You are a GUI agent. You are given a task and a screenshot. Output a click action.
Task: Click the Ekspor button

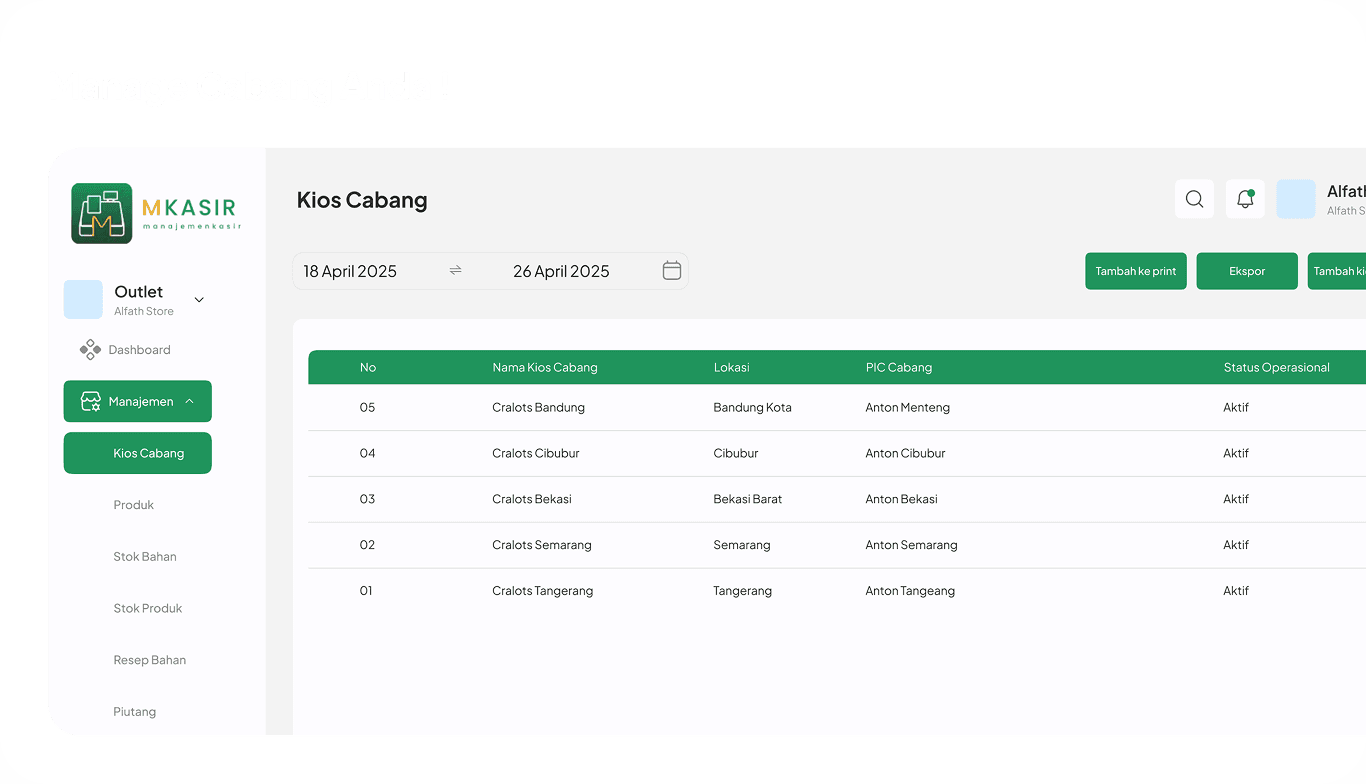click(x=1247, y=271)
